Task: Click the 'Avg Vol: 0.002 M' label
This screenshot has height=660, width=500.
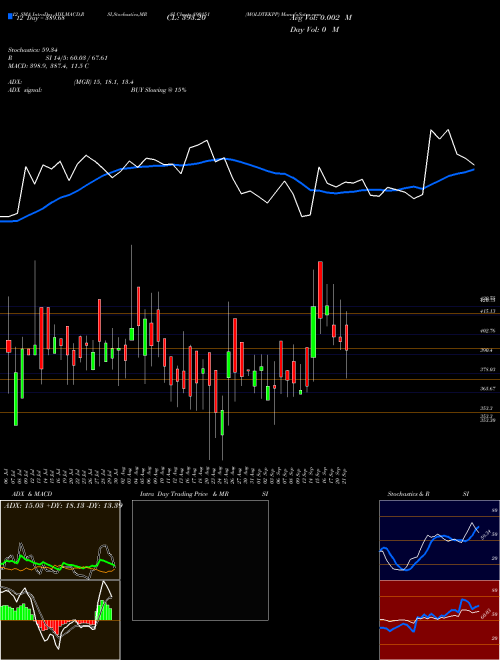Action: 321,18
